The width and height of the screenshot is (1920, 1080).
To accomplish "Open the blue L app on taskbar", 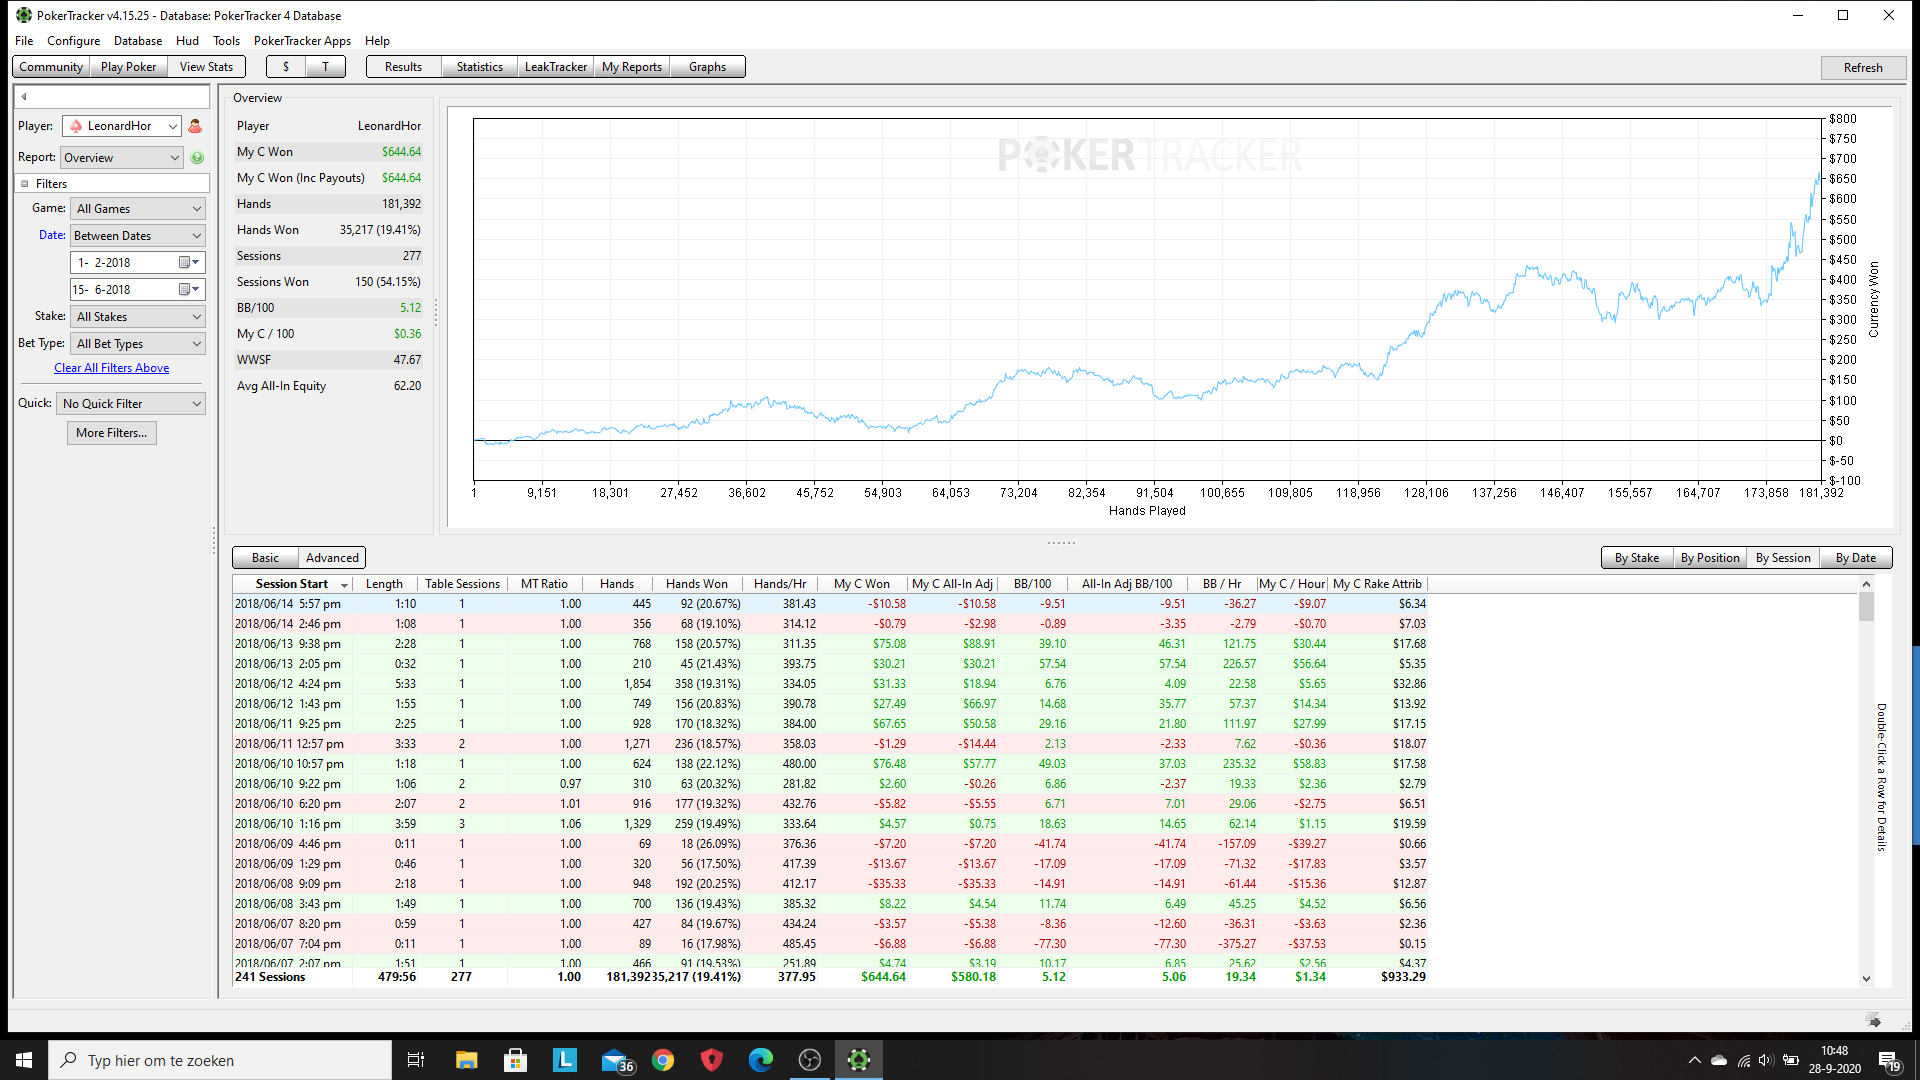I will click(565, 1060).
